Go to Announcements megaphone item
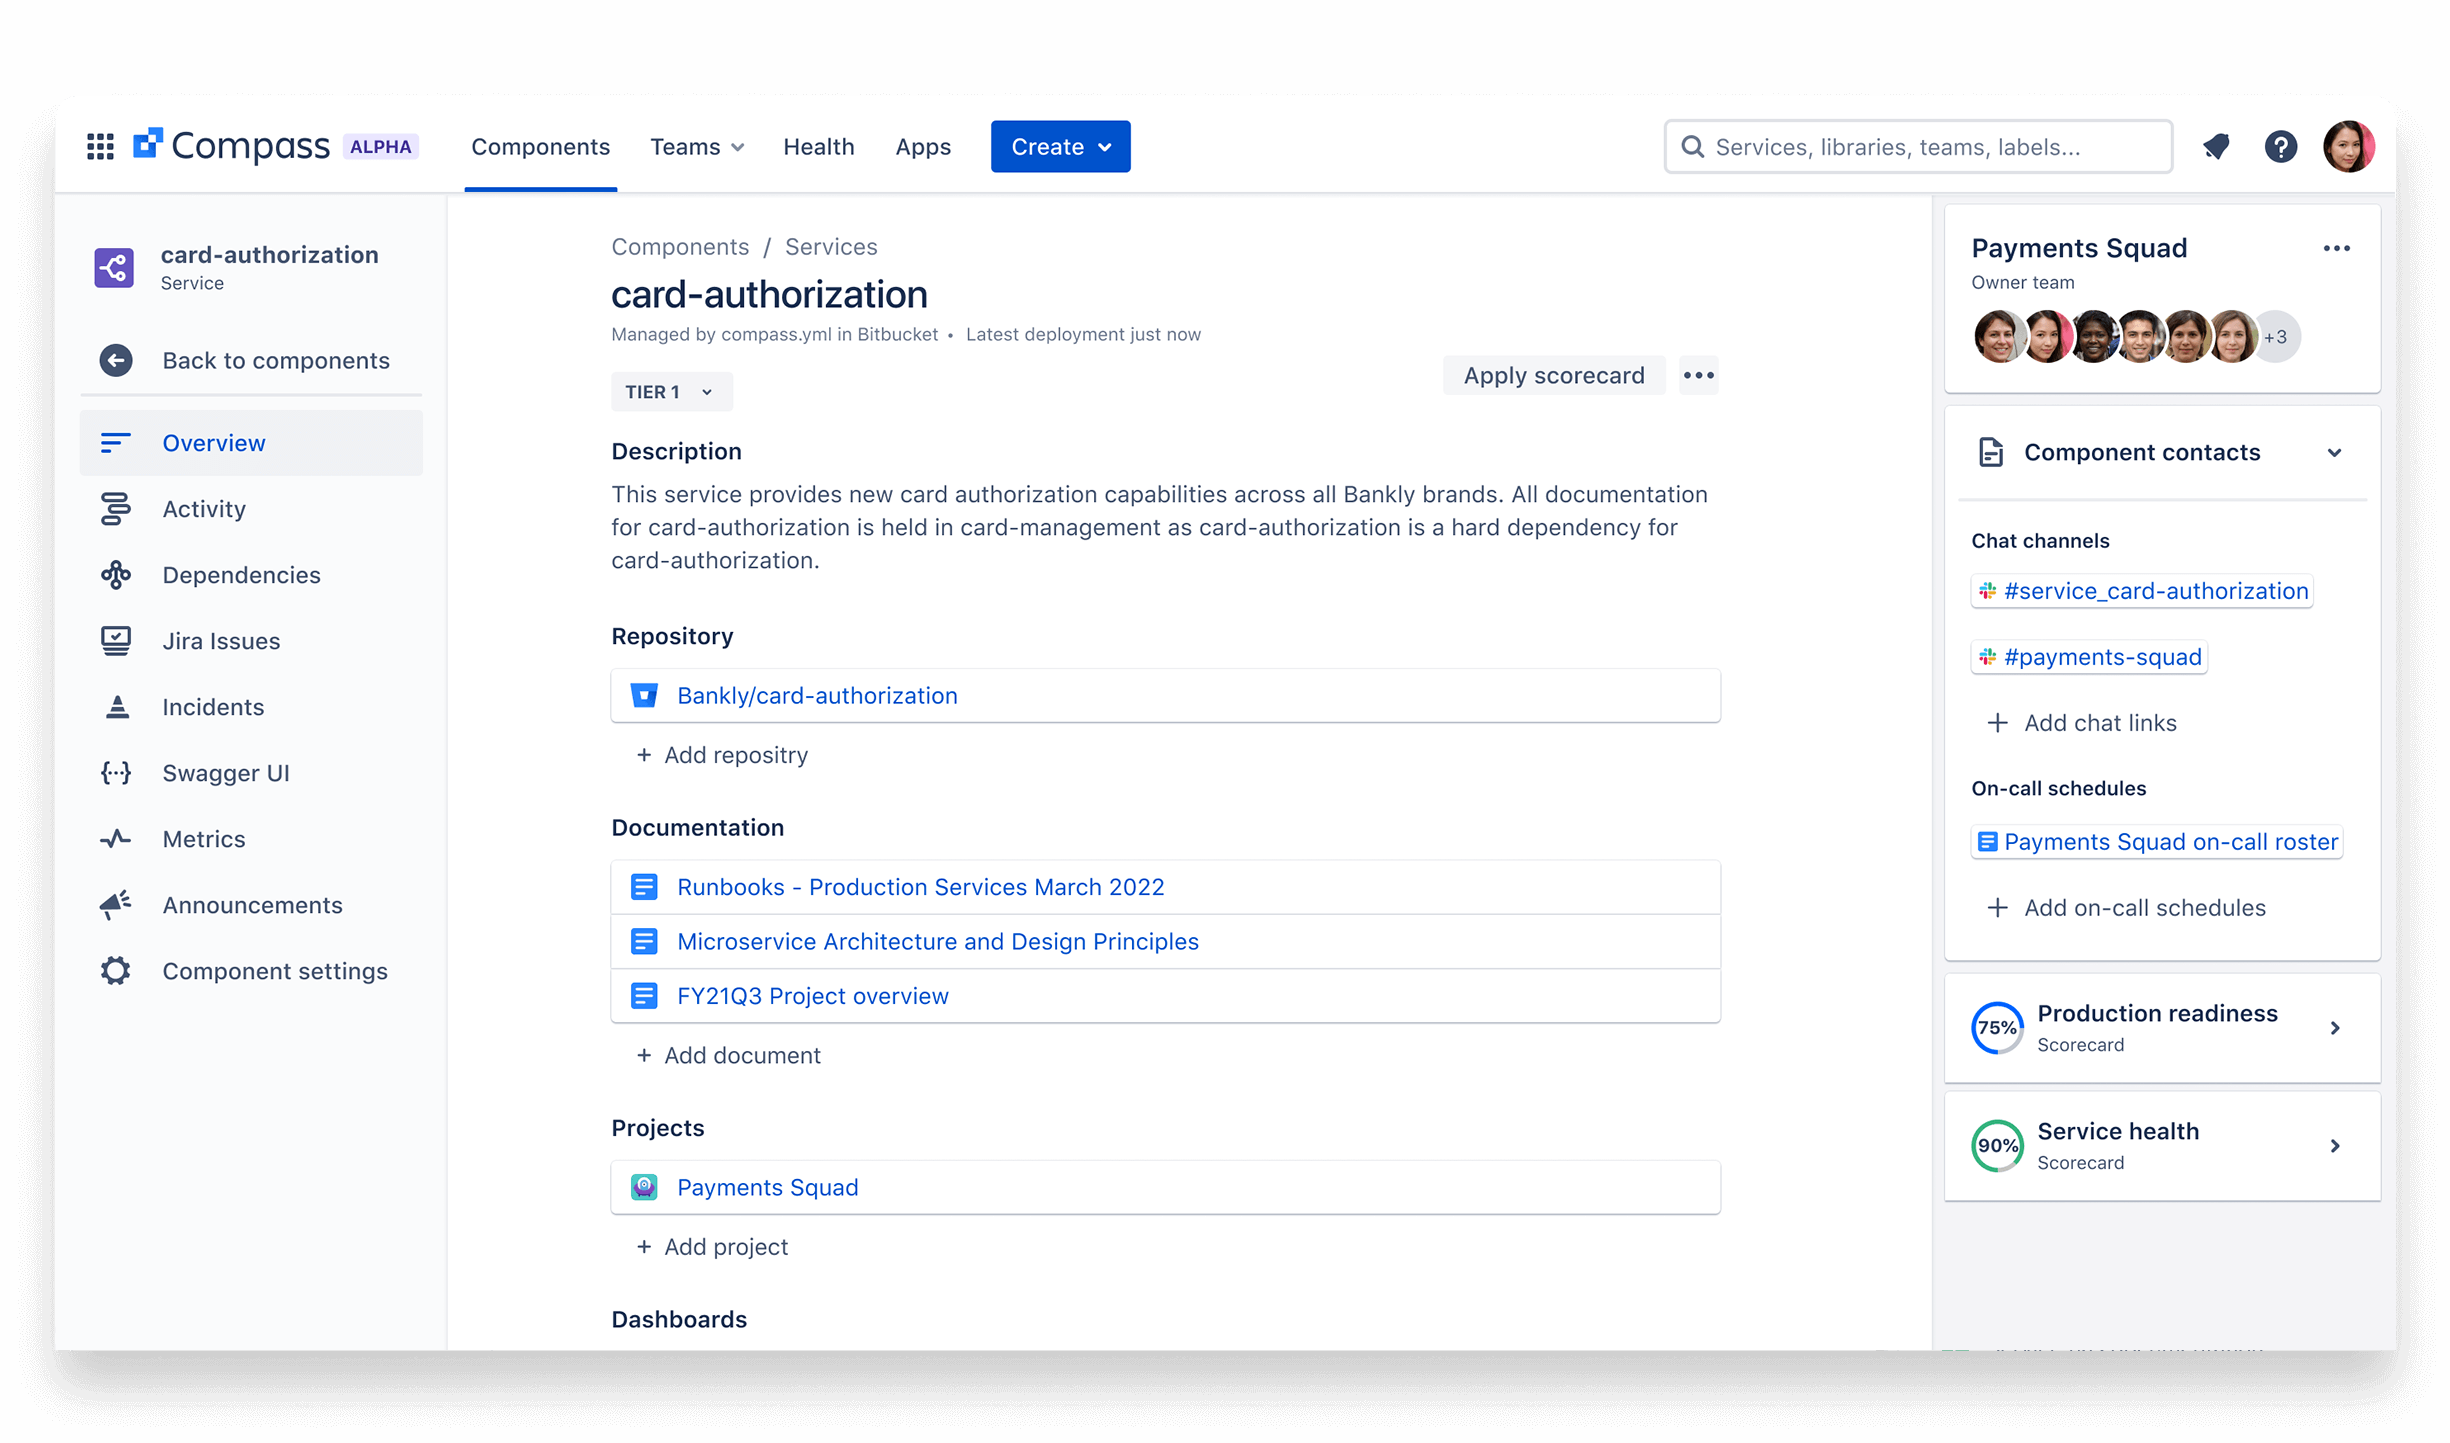 click(x=252, y=905)
